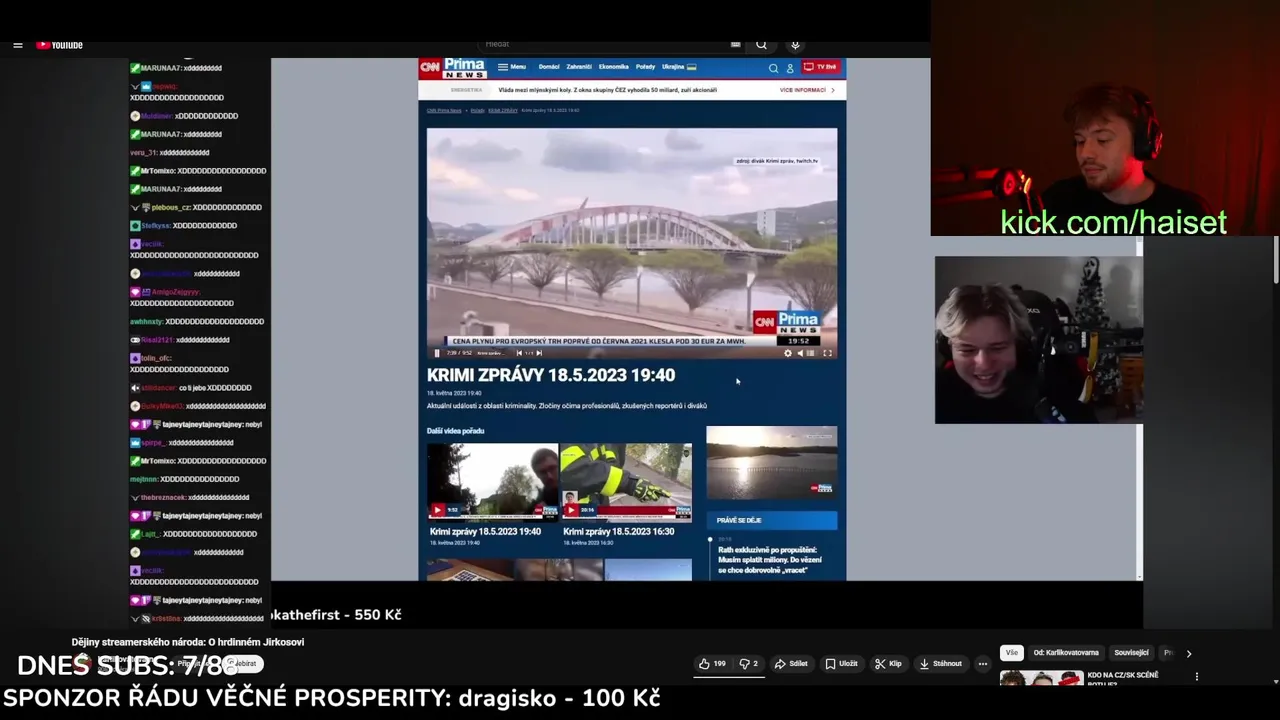
Task: Click the Krimi zprávy 18.5.2023 19:40 heading
Action: tap(551, 375)
